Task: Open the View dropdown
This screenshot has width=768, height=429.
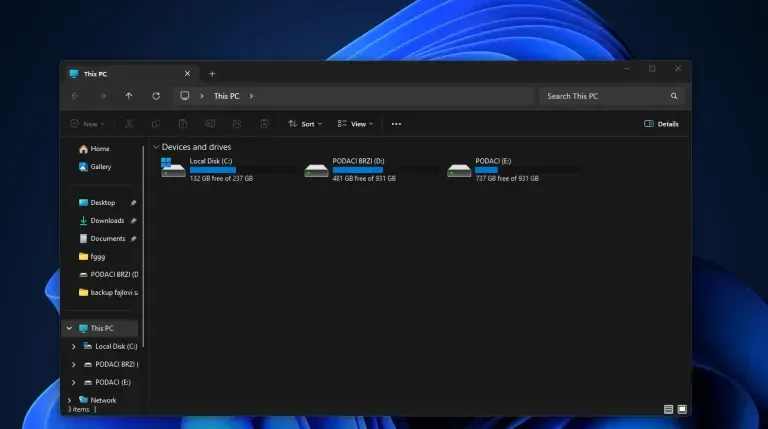Action: 355,124
